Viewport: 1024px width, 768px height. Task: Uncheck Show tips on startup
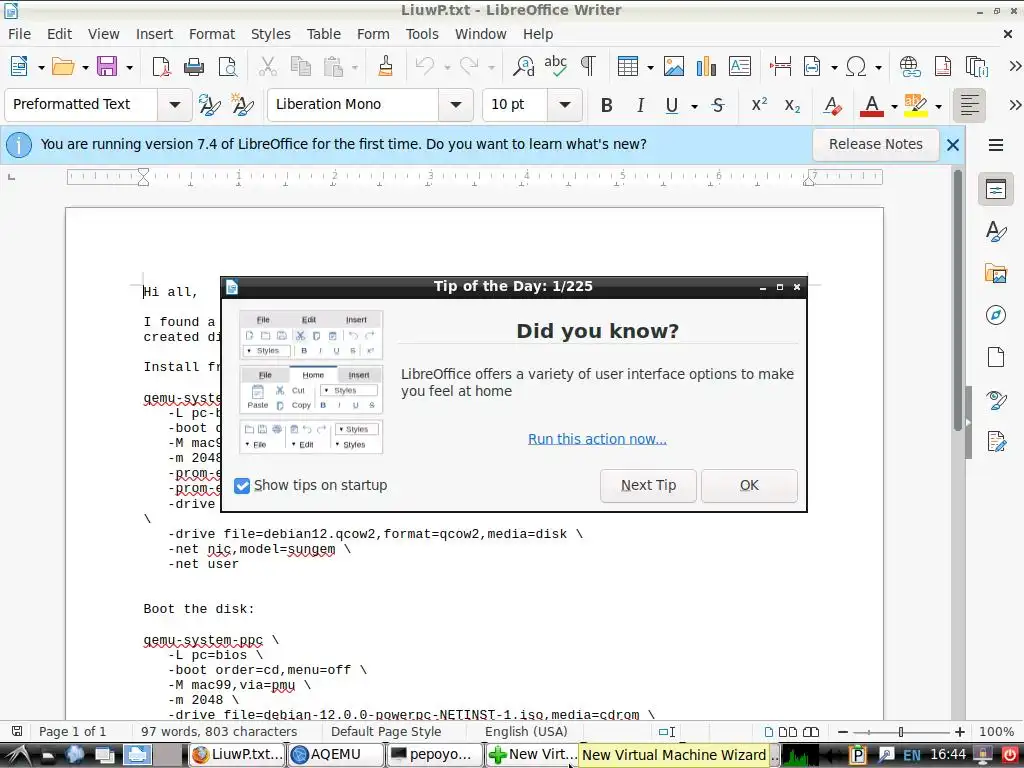242,486
